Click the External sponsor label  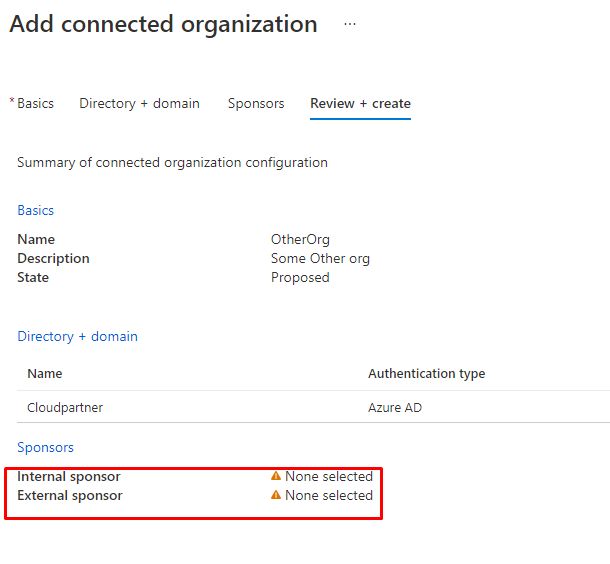(69, 495)
